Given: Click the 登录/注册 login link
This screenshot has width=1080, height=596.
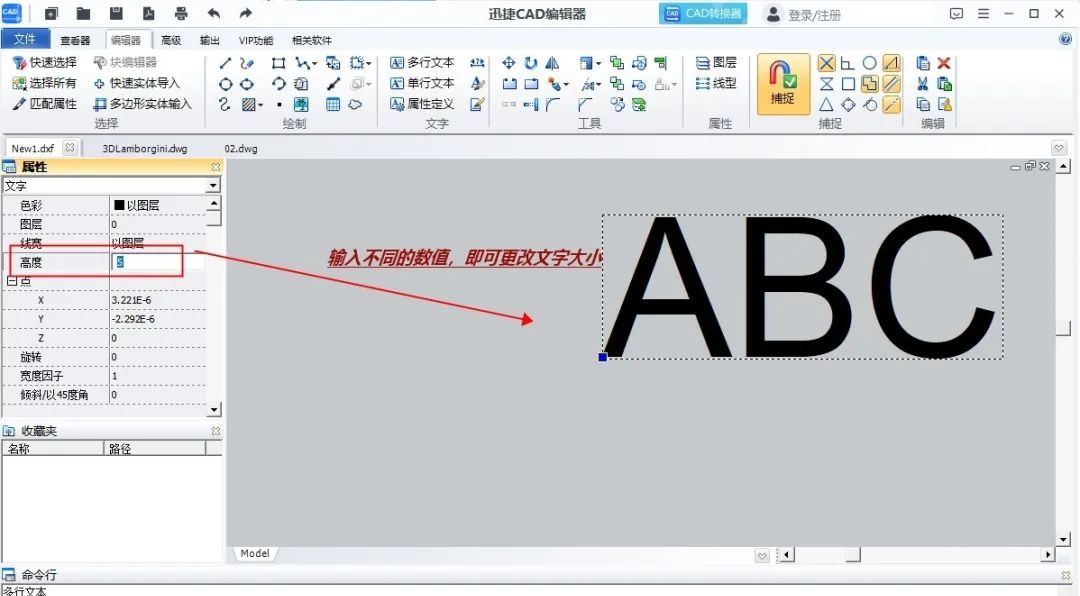Looking at the screenshot, I should 815,13.
